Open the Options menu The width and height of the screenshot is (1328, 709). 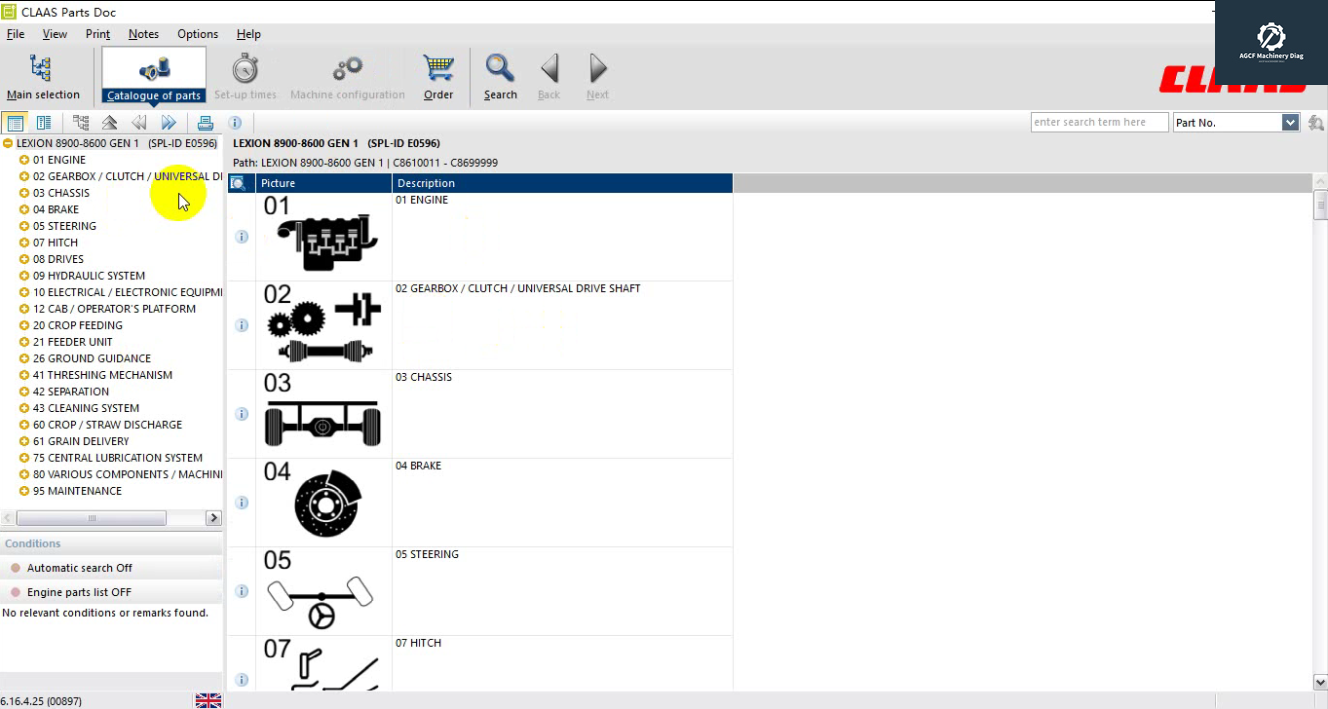[197, 34]
